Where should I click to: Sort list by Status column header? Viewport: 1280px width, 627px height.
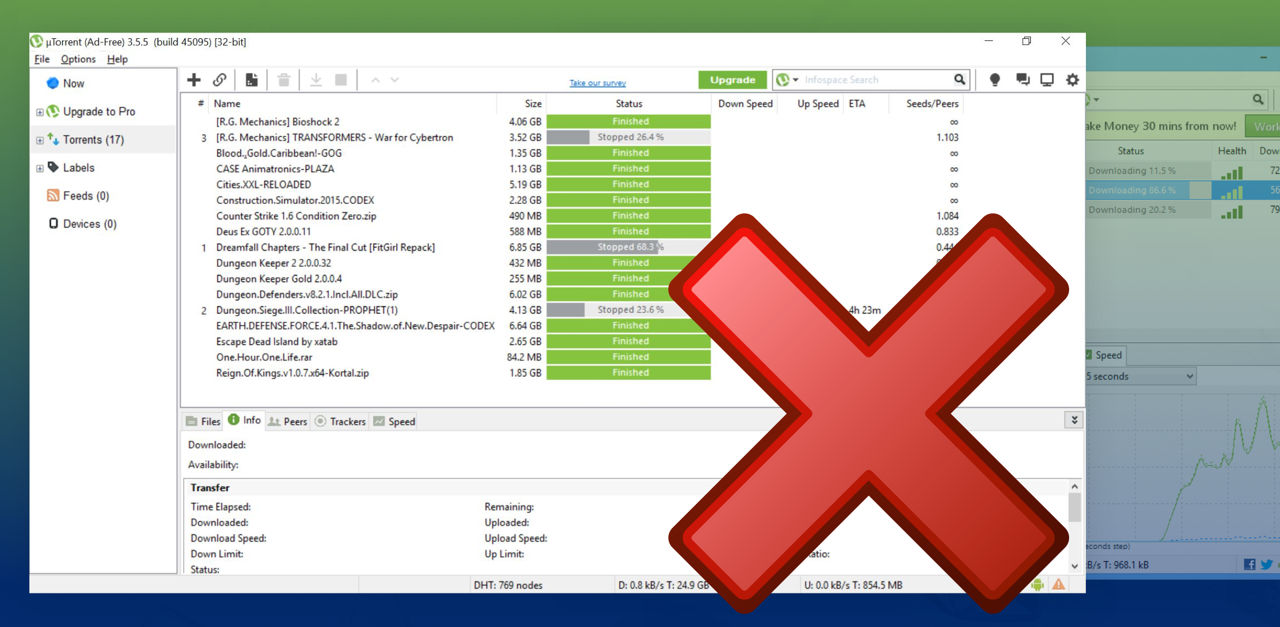(629, 104)
